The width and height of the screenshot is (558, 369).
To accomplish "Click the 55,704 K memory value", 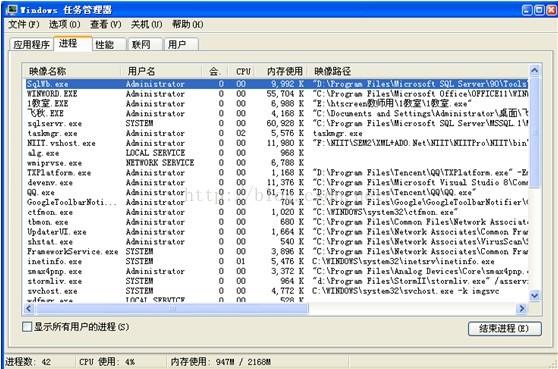I will click(285, 94).
